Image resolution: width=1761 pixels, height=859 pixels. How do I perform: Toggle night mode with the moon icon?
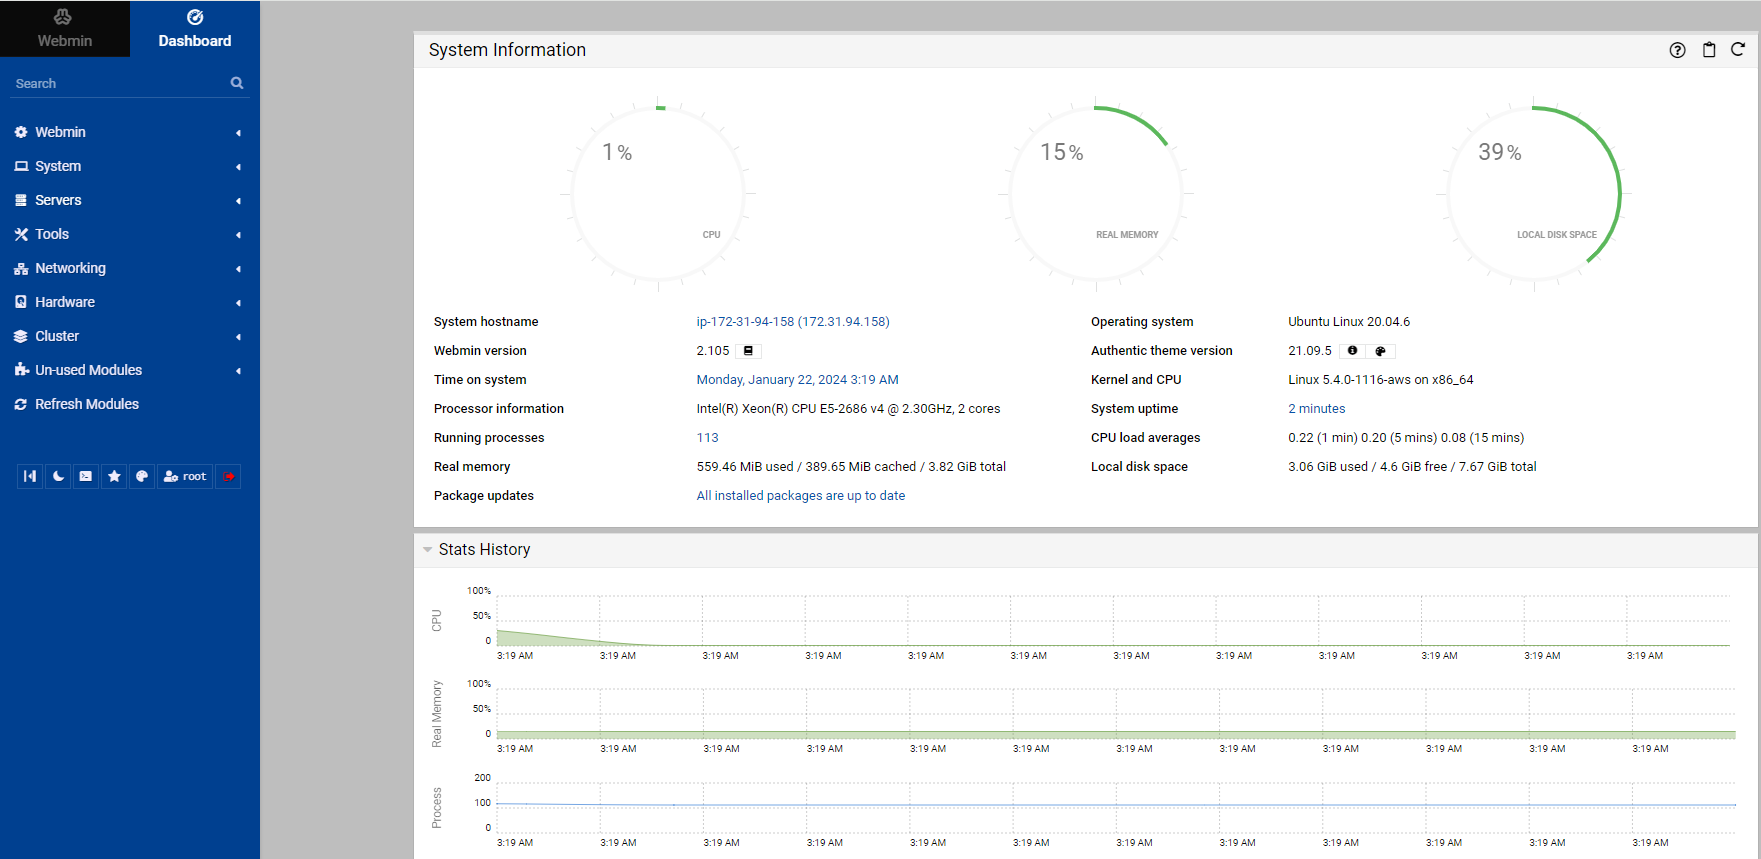point(58,476)
